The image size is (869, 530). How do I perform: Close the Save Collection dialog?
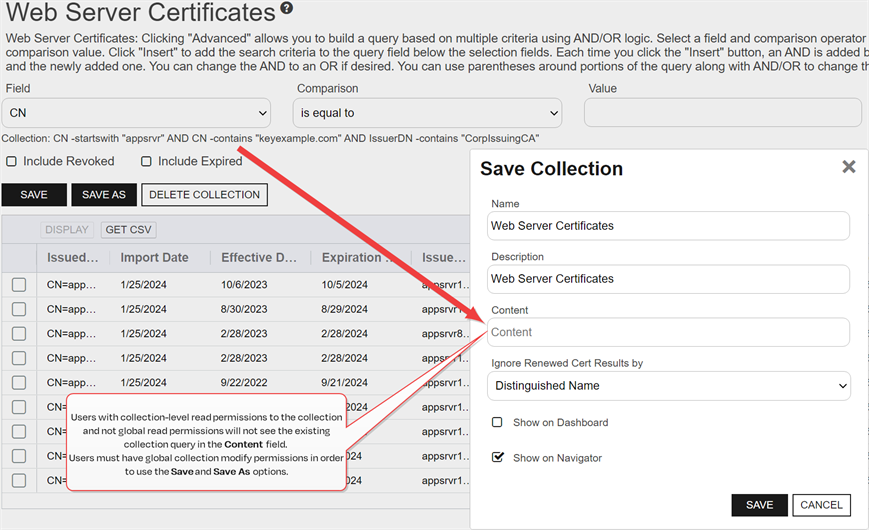point(848,167)
